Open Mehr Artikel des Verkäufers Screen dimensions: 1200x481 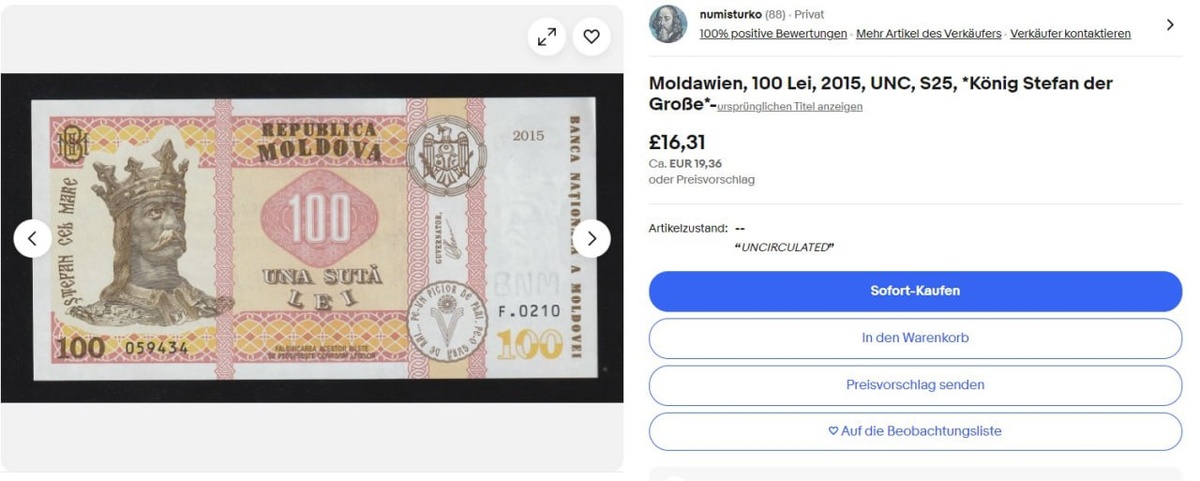coord(929,33)
